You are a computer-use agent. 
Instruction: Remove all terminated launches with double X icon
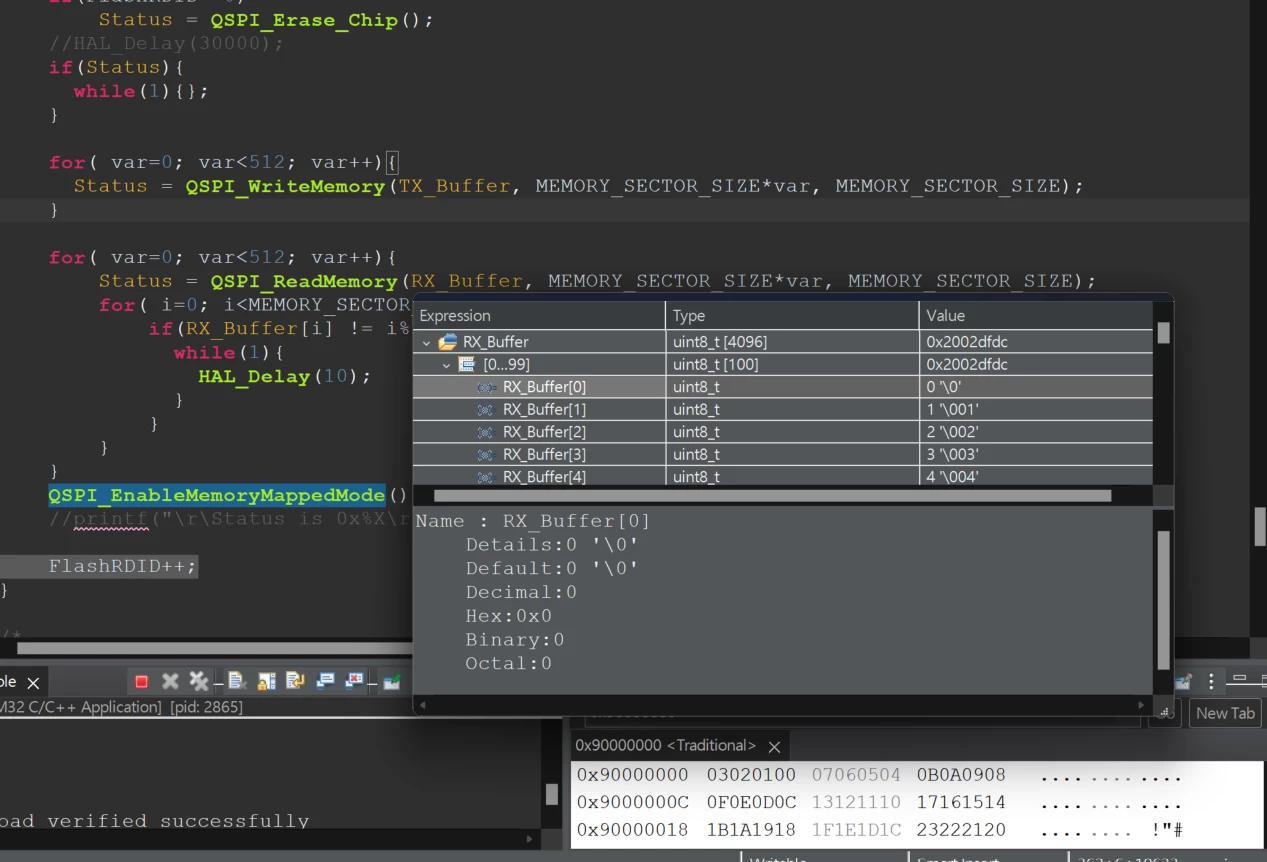click(x=199, y=682)
